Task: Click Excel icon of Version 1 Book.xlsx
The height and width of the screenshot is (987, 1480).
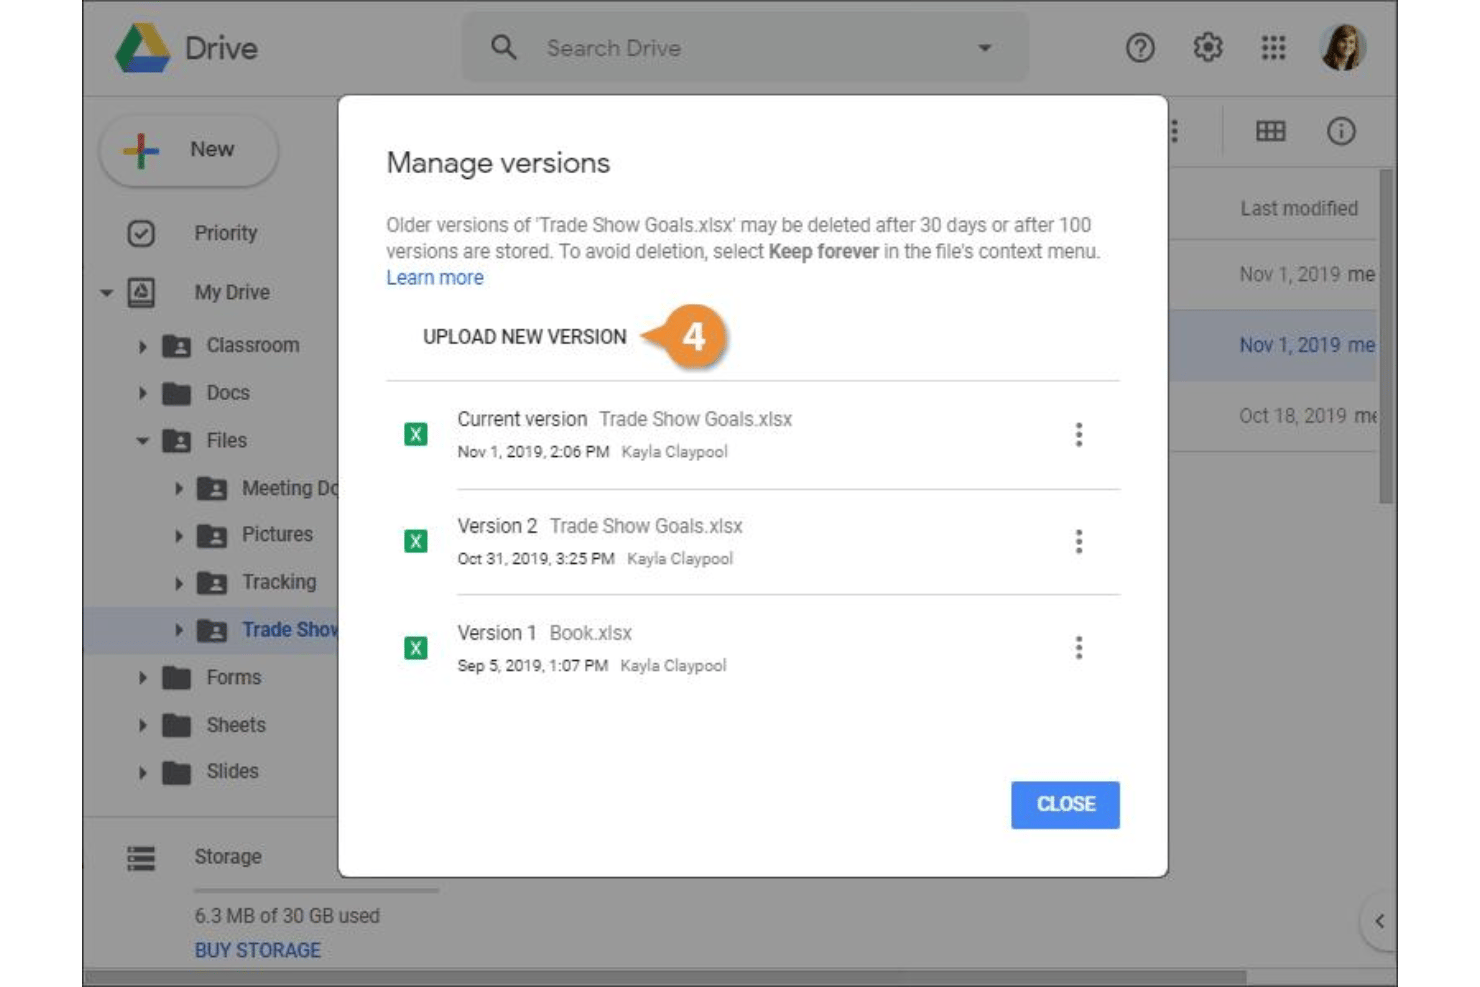Action: (416, 648)
